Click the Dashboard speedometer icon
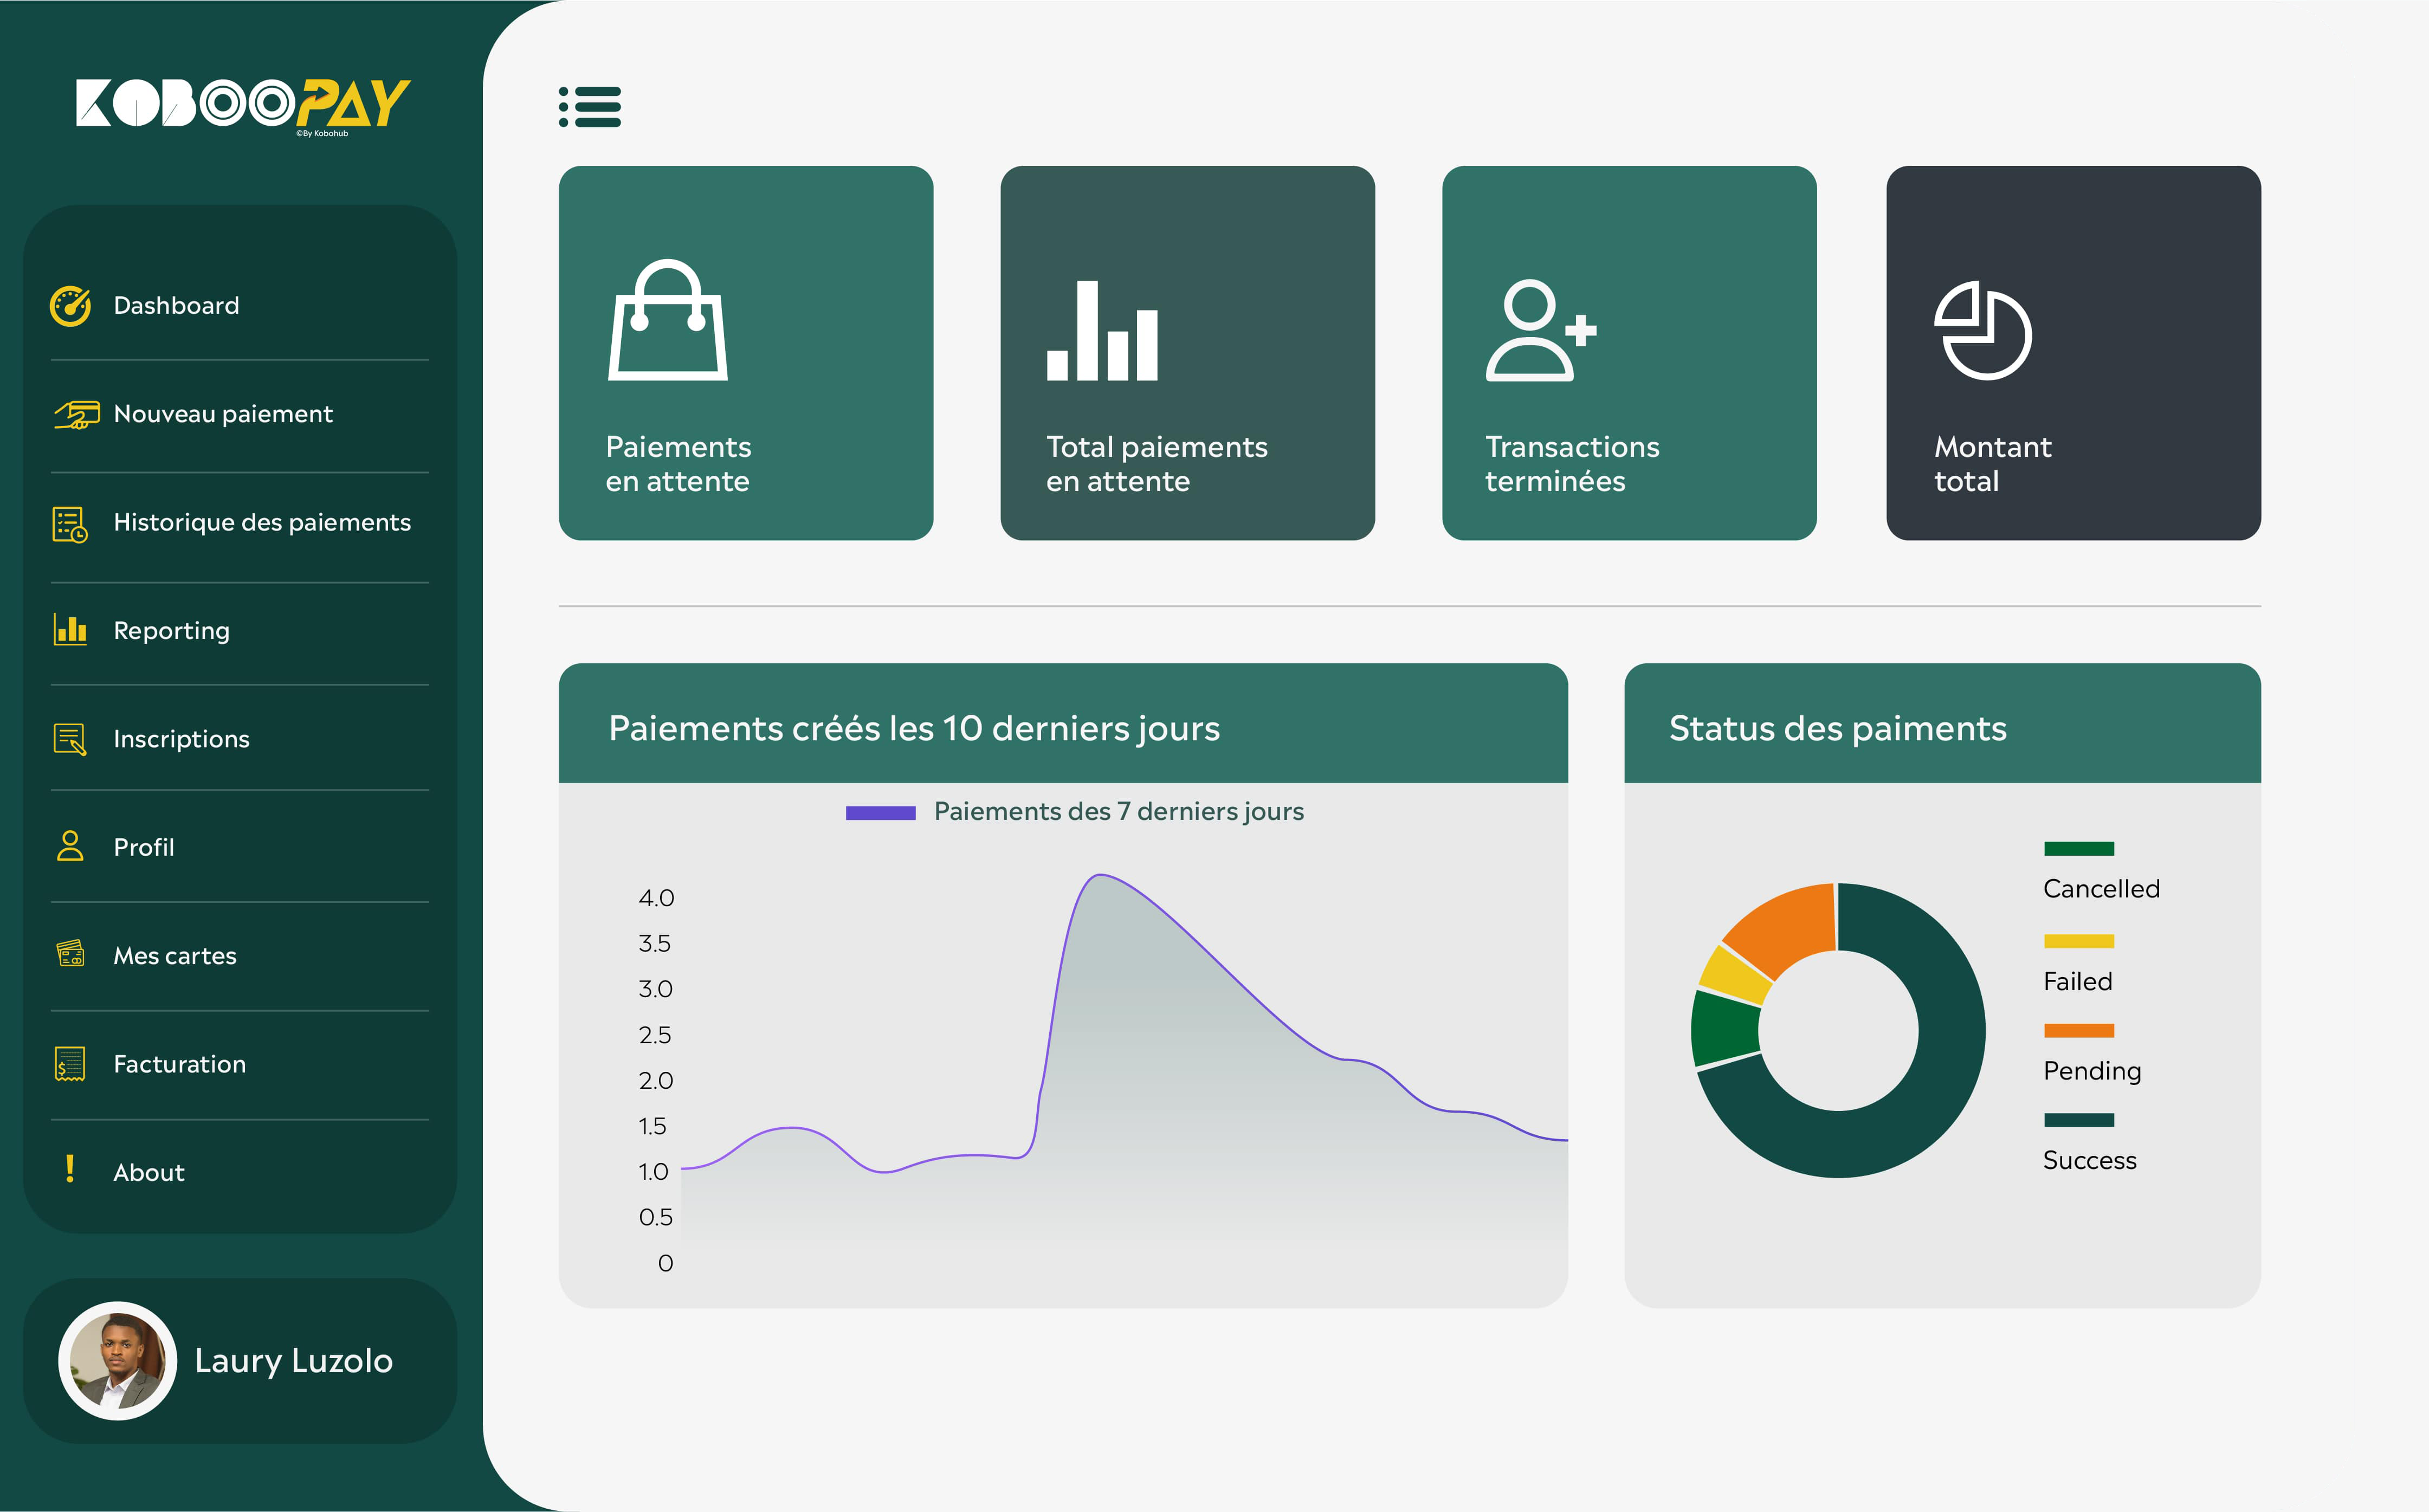Screen dimensions: 2429x1512 [71, 306]
